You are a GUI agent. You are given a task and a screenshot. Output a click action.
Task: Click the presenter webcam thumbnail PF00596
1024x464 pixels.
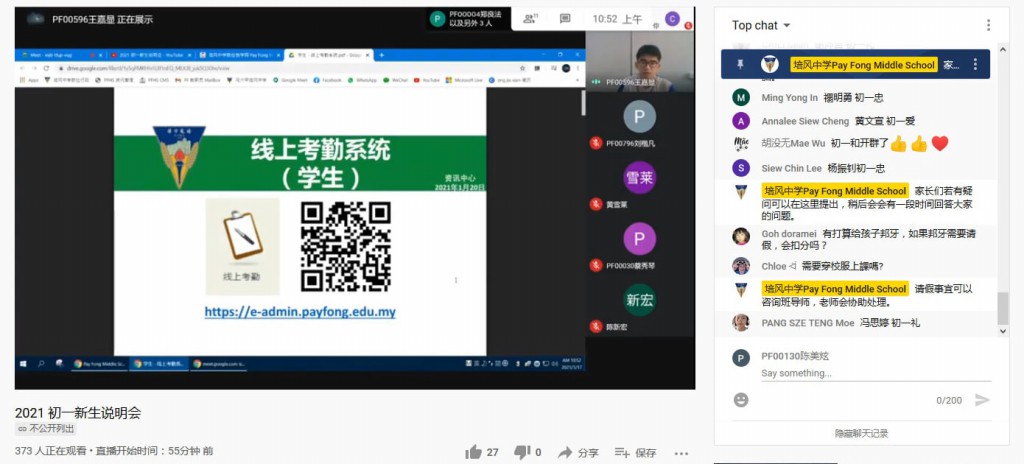pos(640,60)
